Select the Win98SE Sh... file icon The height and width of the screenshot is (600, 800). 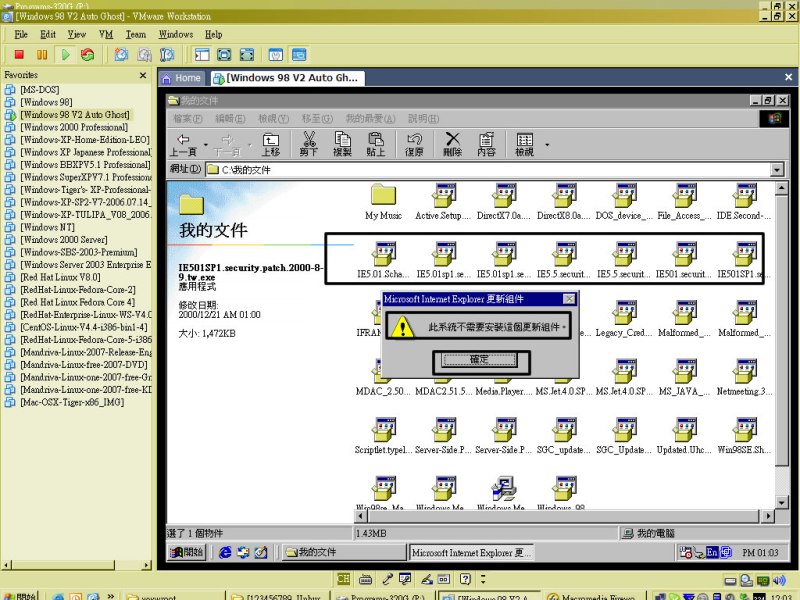click(x=745, y=437)
